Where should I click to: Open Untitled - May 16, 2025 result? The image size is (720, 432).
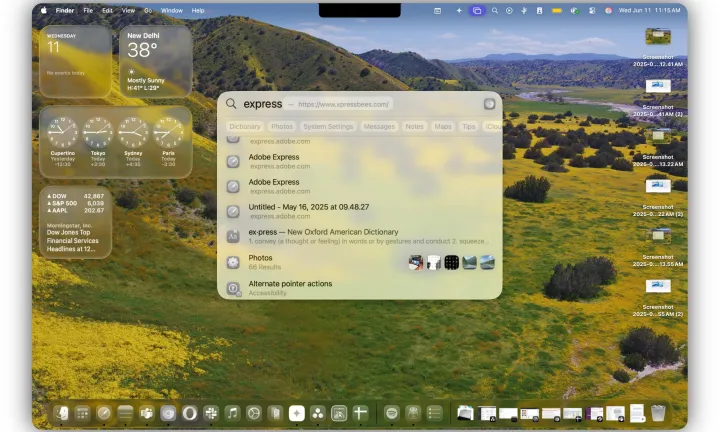pyautogui.click(x=360, y=211)
